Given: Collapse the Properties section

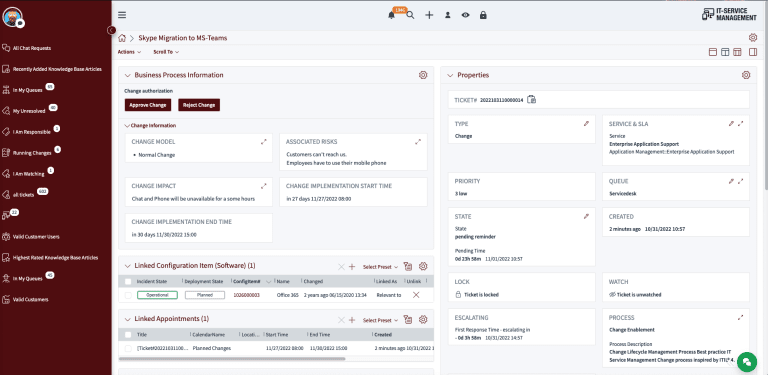Looking at the screenshot, I should click(x=450, y=75).
